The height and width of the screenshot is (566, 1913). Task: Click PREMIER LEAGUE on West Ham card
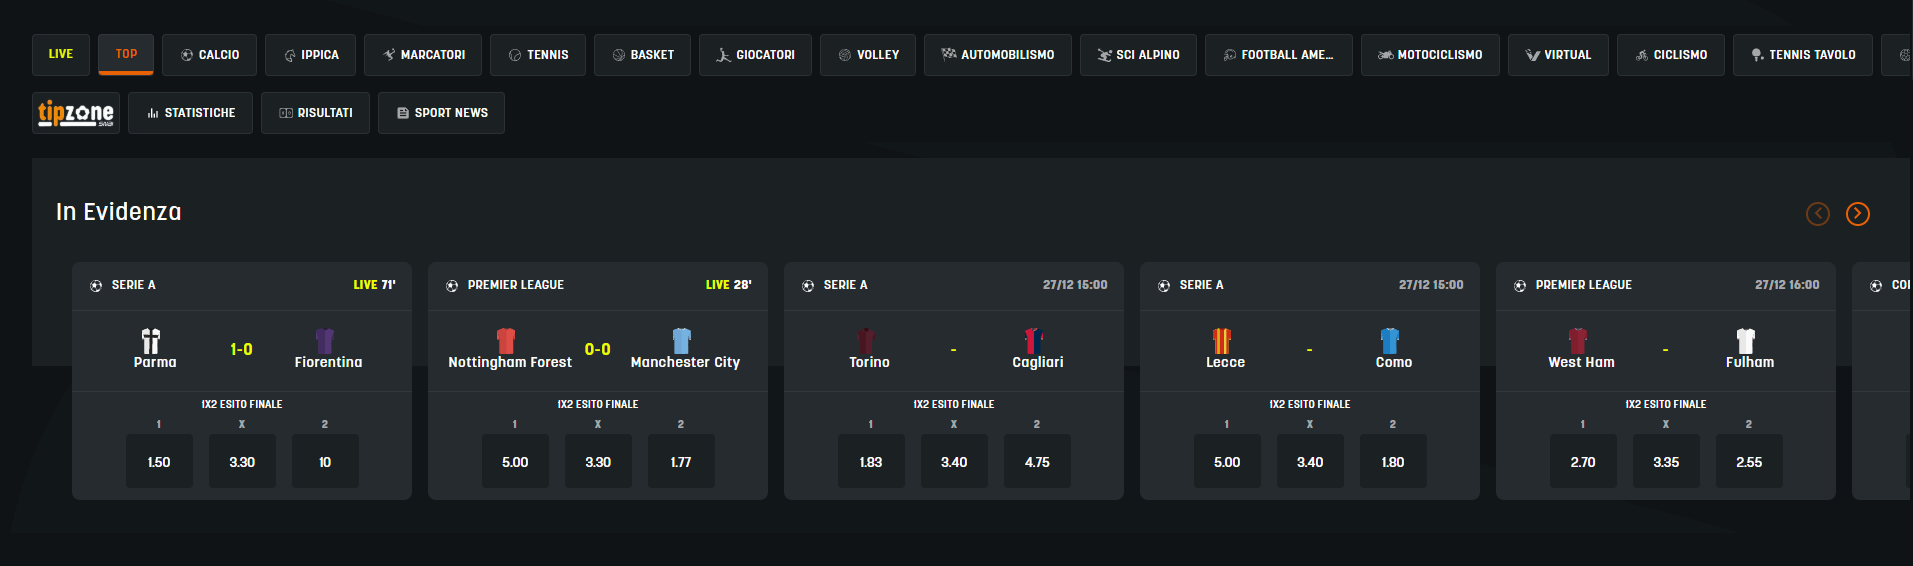click(1584, 285)
